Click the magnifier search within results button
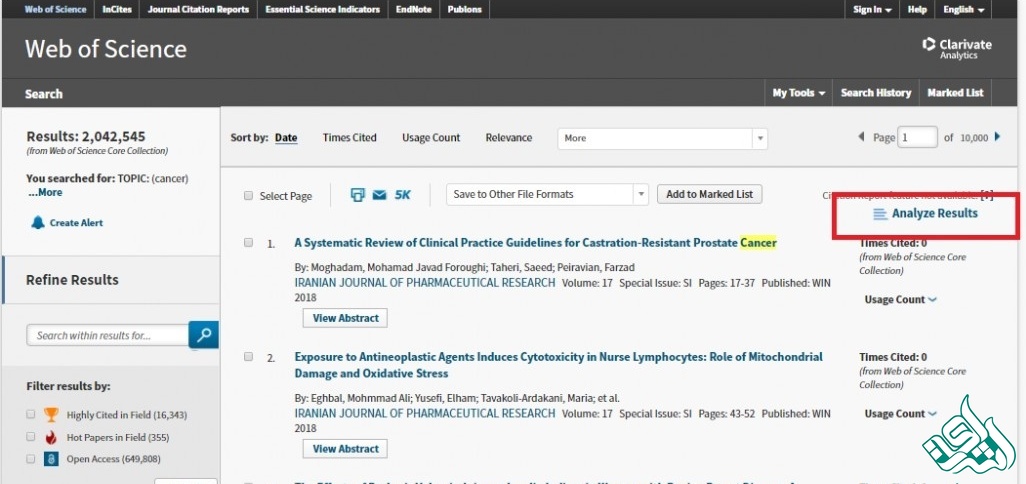This screenshot has width=1026, height=484. pyautogui.click(x=204, y=335)
